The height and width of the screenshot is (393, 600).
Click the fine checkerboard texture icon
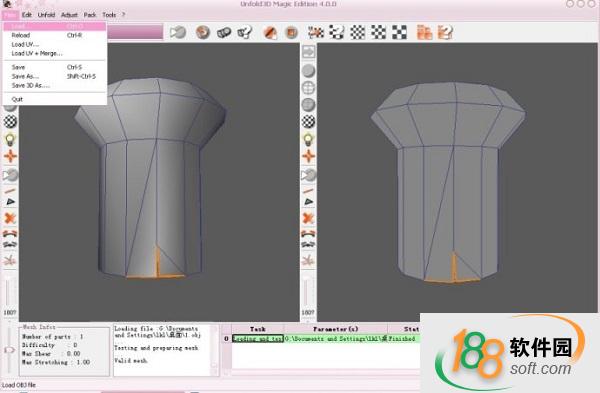coord(358,32)
